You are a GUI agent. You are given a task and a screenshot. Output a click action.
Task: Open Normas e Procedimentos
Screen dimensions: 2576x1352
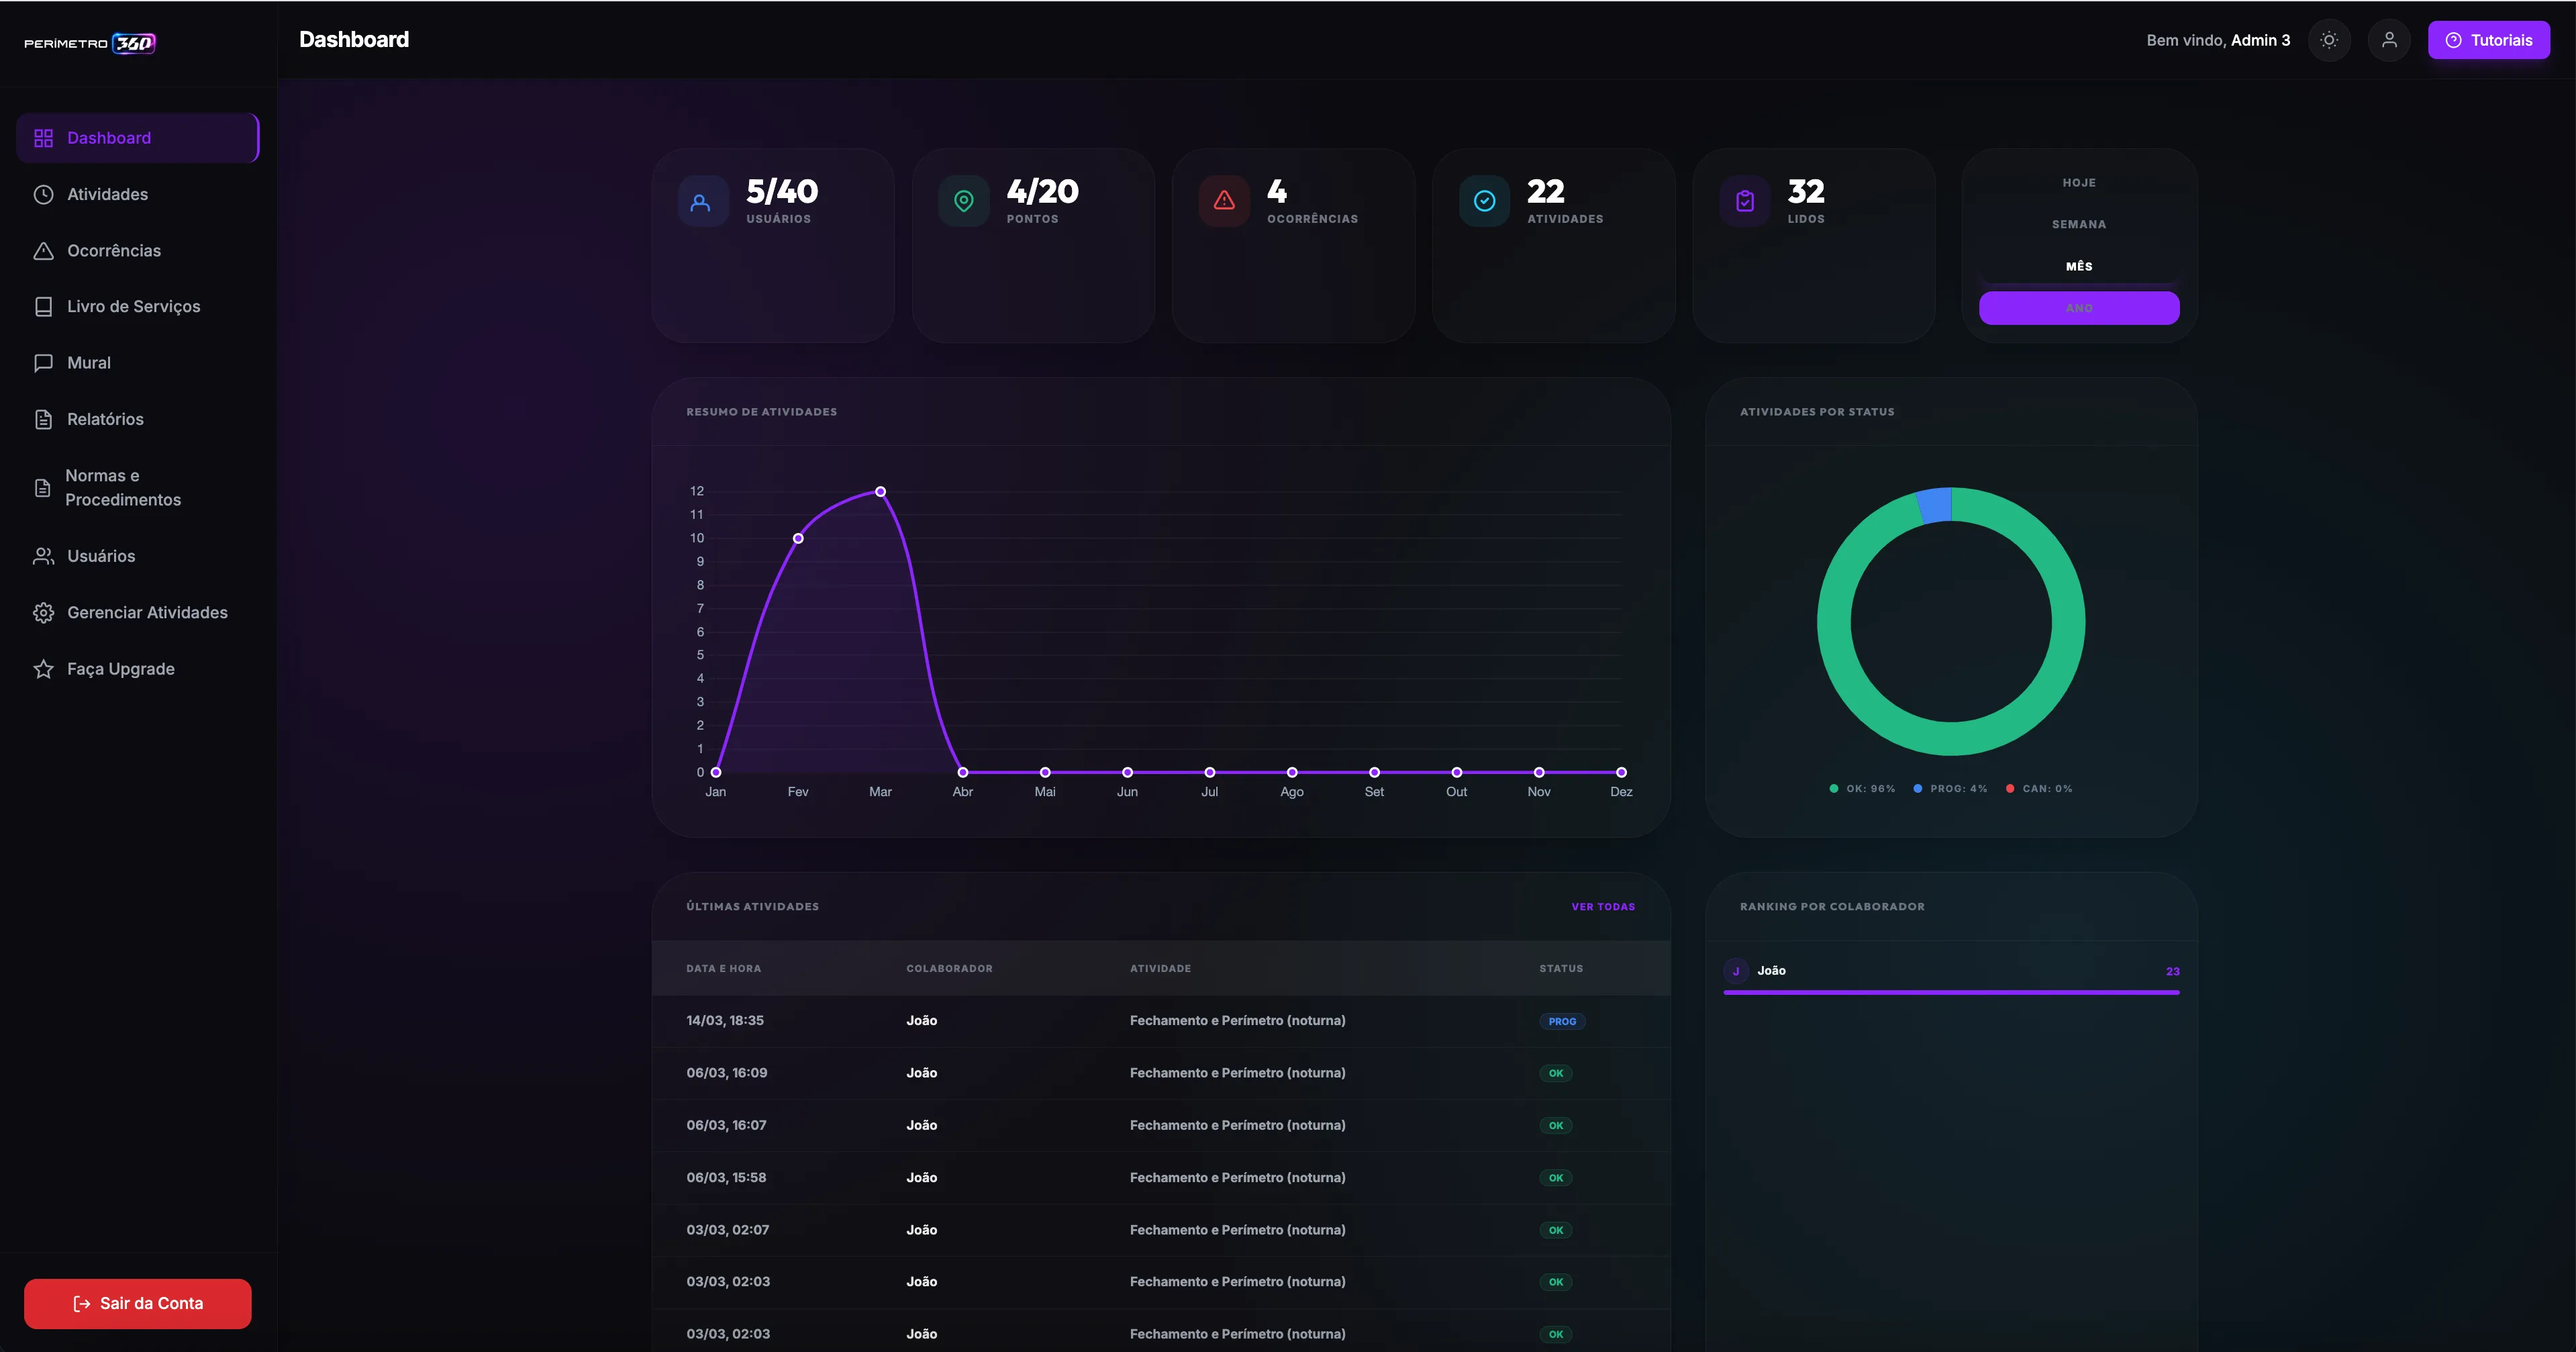(x=138, y=488)
